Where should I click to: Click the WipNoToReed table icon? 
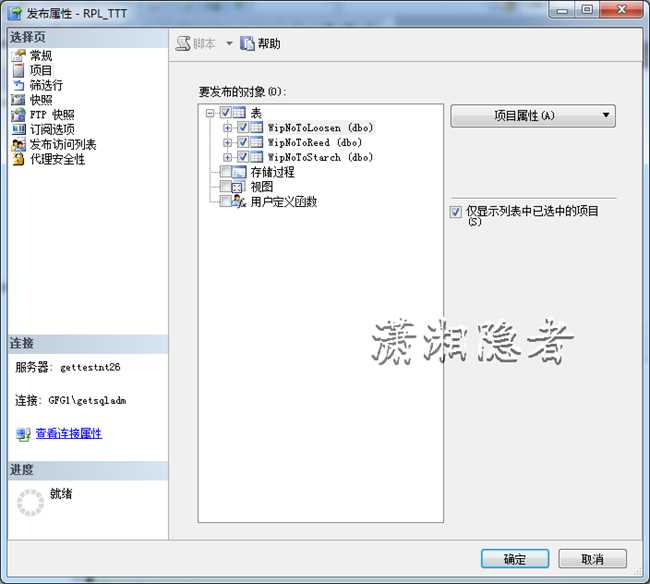[x=256, y=142]
